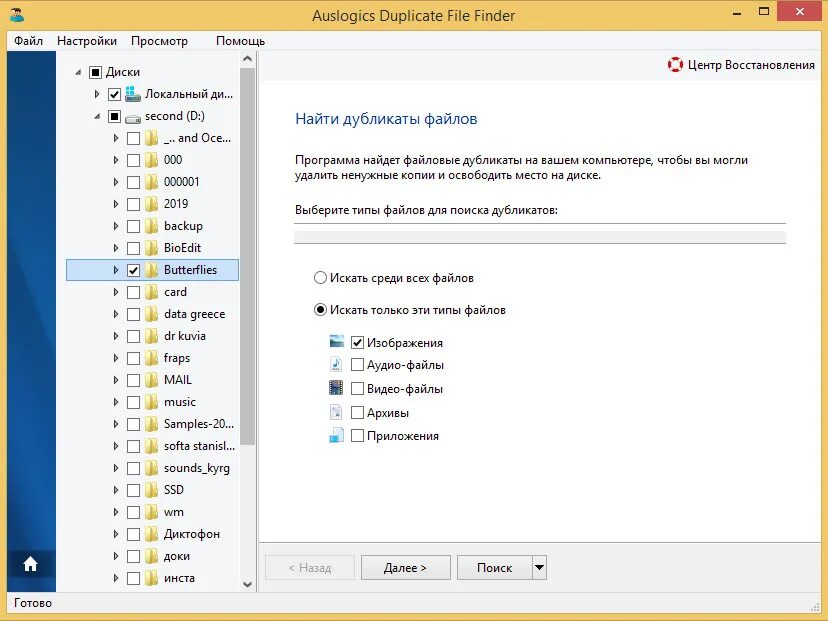Uncheck the Butterflies folder checkbox
828x621 pixels.
(x=134, y=270)
